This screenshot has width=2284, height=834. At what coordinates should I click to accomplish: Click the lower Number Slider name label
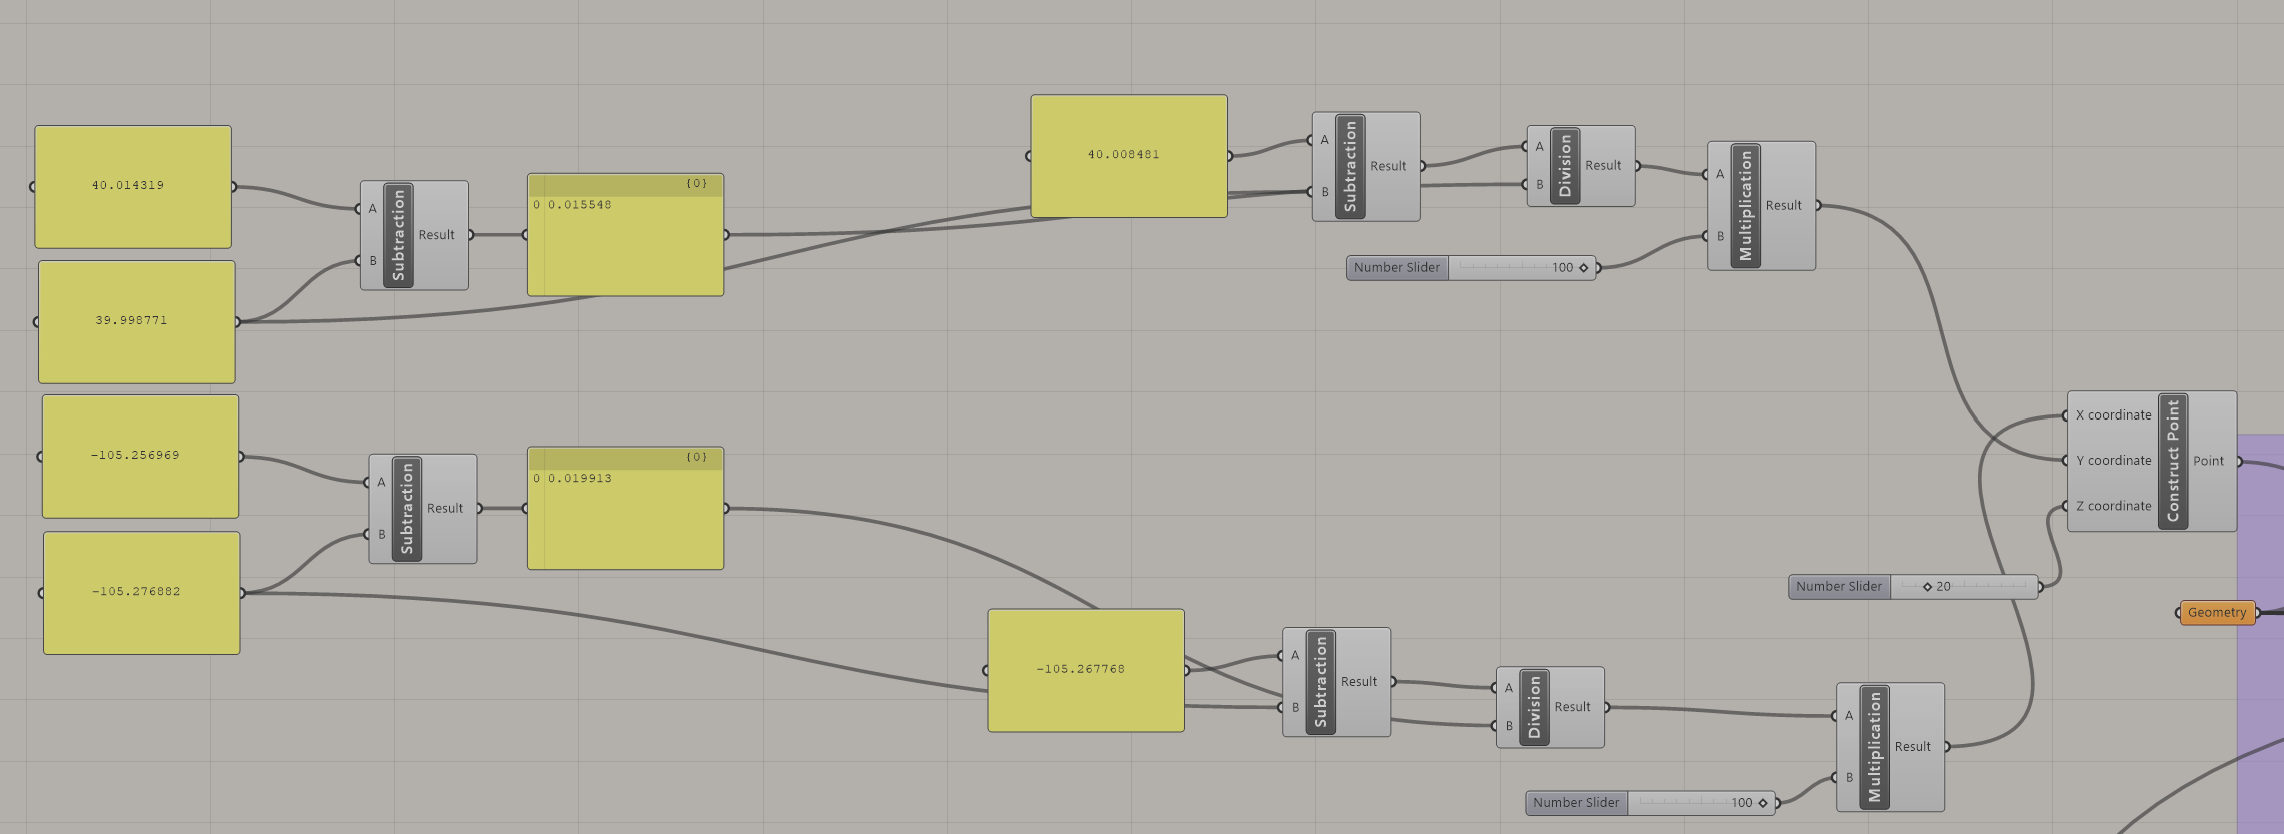click(1576, 803)
